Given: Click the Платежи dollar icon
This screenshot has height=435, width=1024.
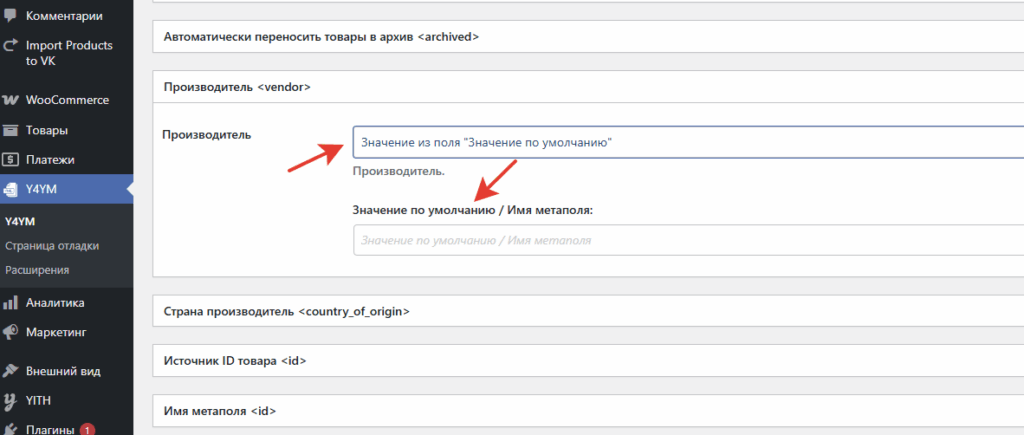Looking at the screenshot, I should tap(11, 159).
